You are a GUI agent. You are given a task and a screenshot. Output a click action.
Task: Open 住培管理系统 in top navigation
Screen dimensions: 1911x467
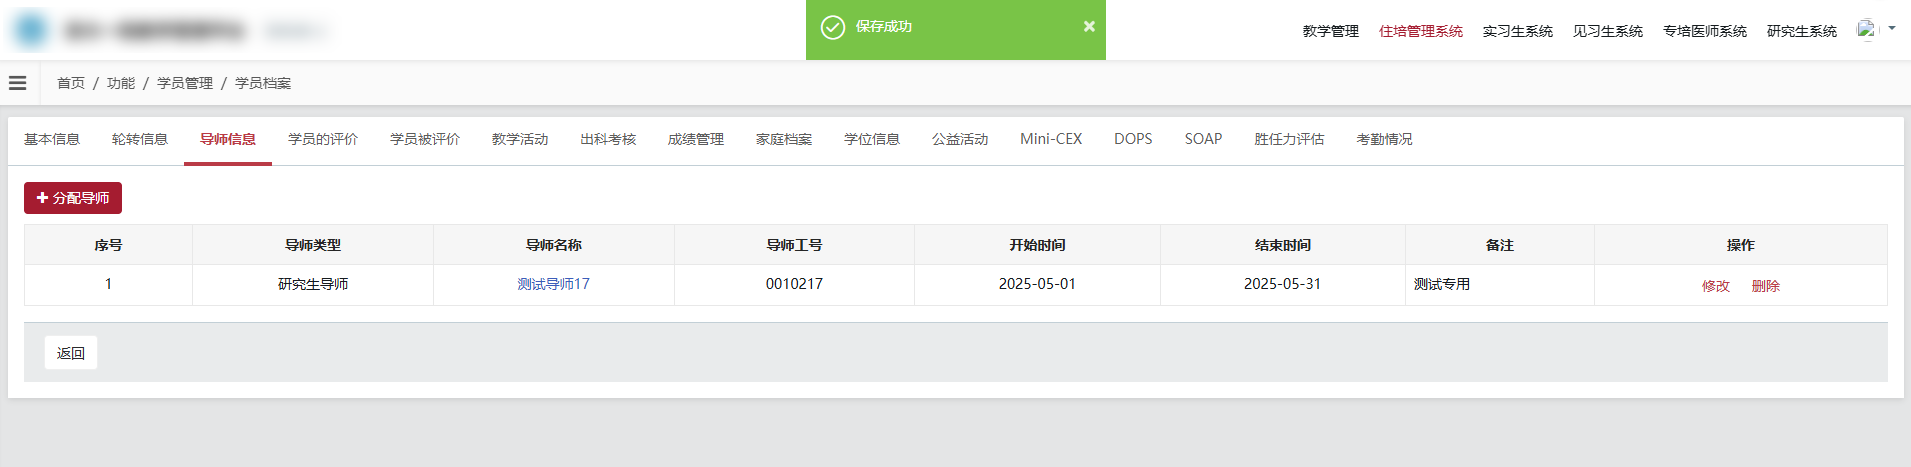pos(1420,31)
